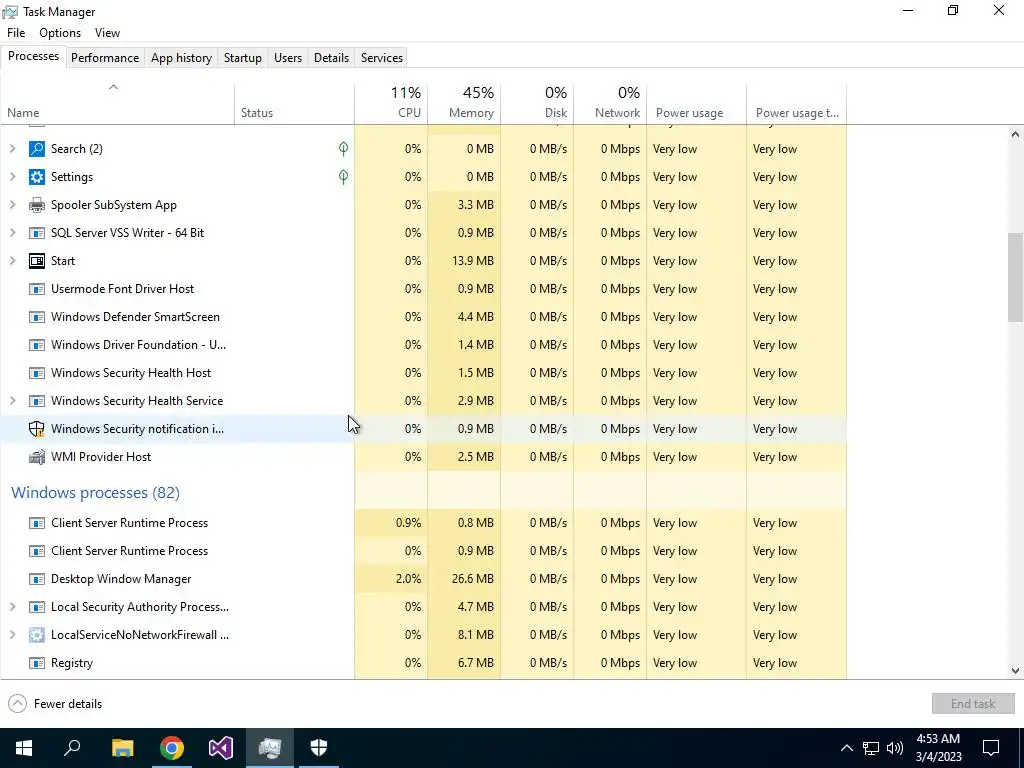Open the Options menu
Screen dimensions: 1024x768
click(x=60, y=33)
